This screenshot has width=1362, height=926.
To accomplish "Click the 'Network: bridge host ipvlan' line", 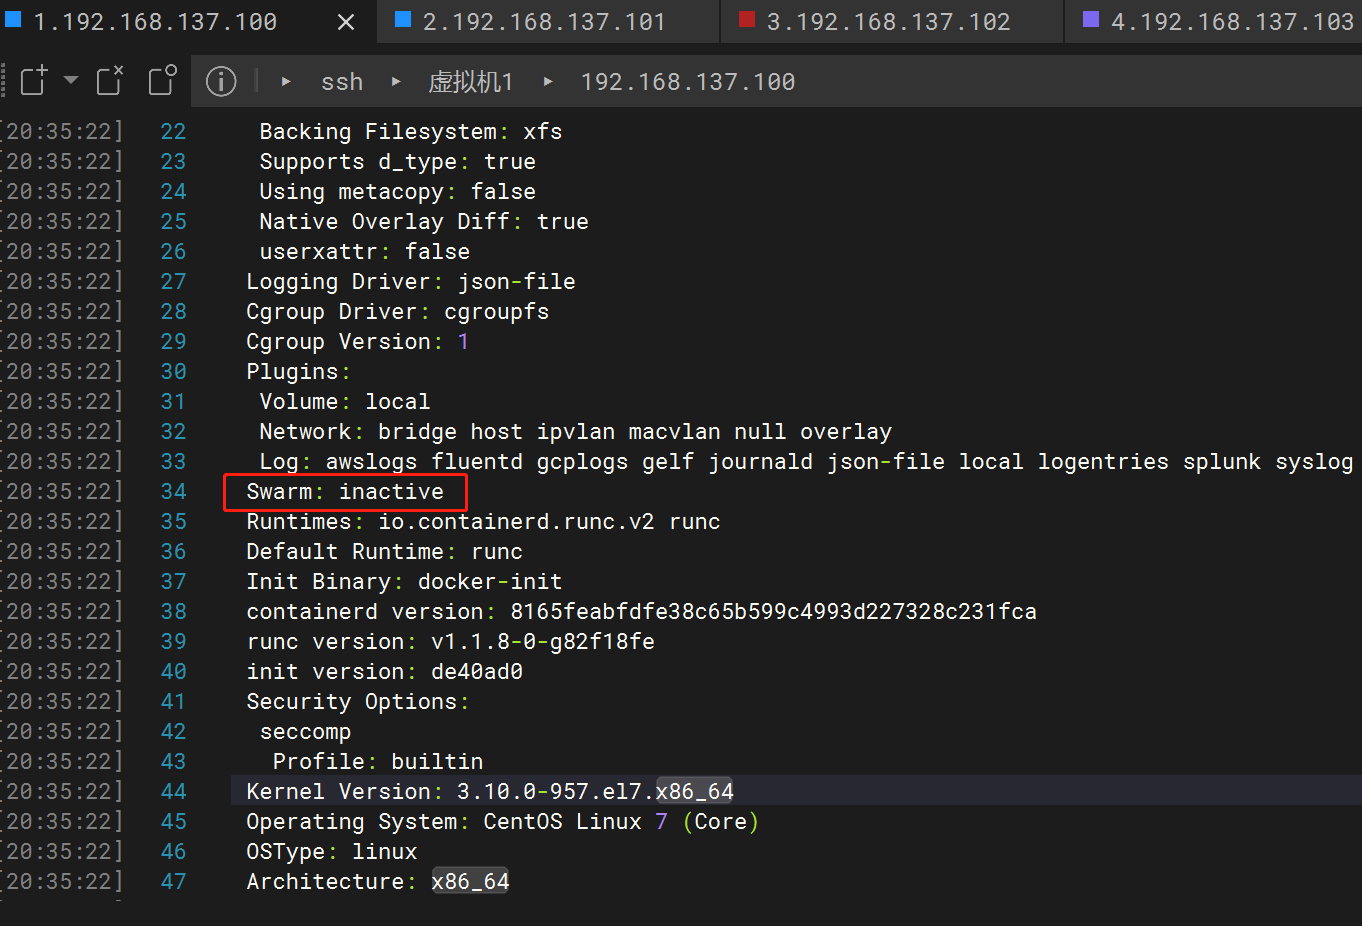I will [x=576, y=431].
